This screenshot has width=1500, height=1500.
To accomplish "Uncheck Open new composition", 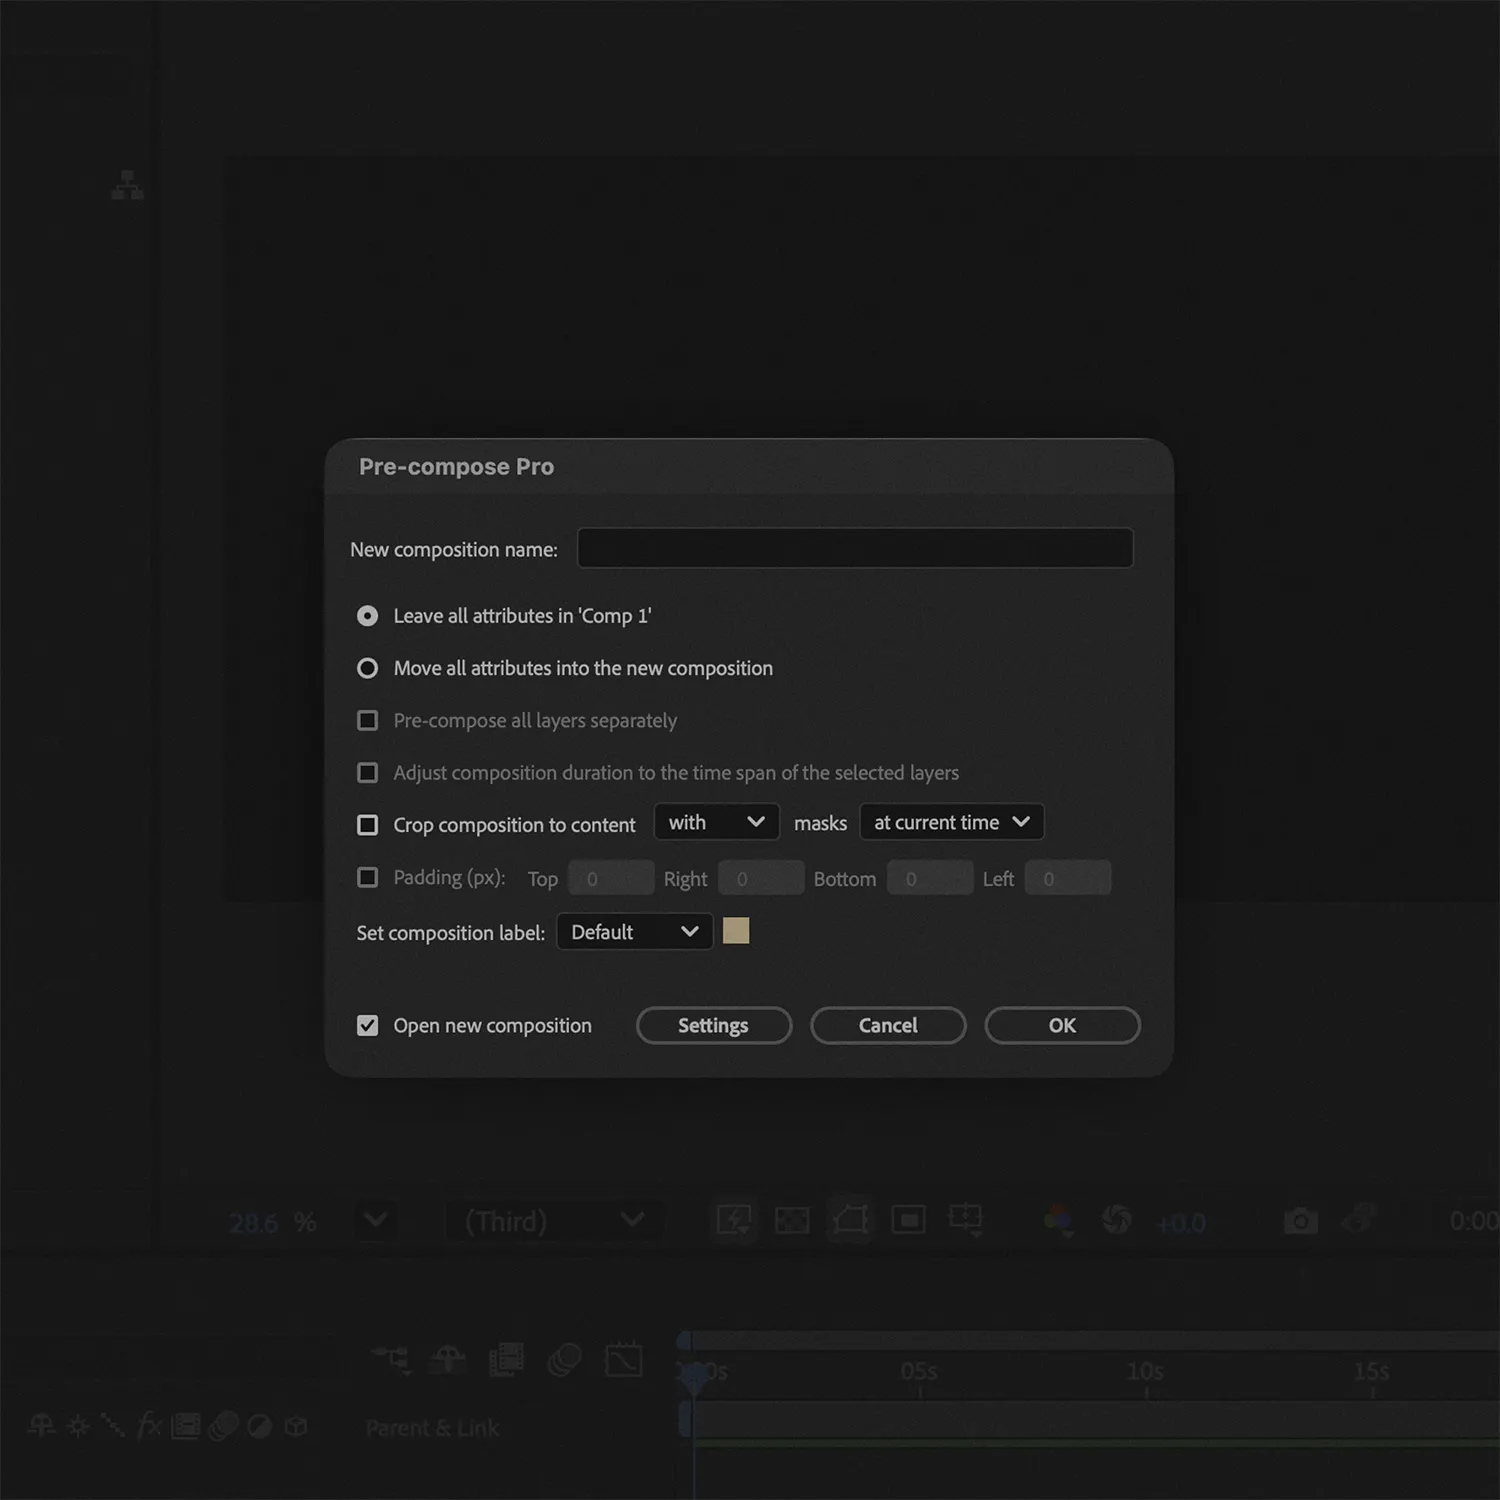I will [x=368, y=1026].
